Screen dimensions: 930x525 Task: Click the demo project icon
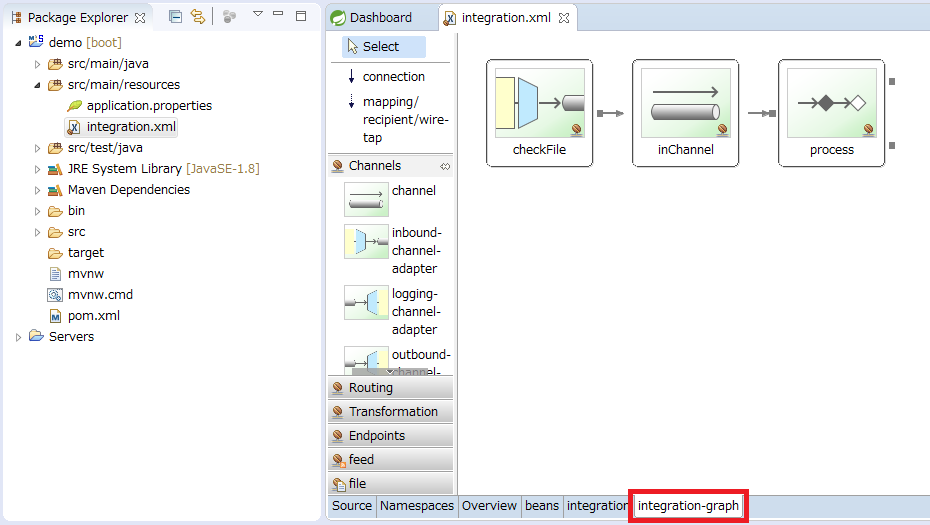[36, 42]
